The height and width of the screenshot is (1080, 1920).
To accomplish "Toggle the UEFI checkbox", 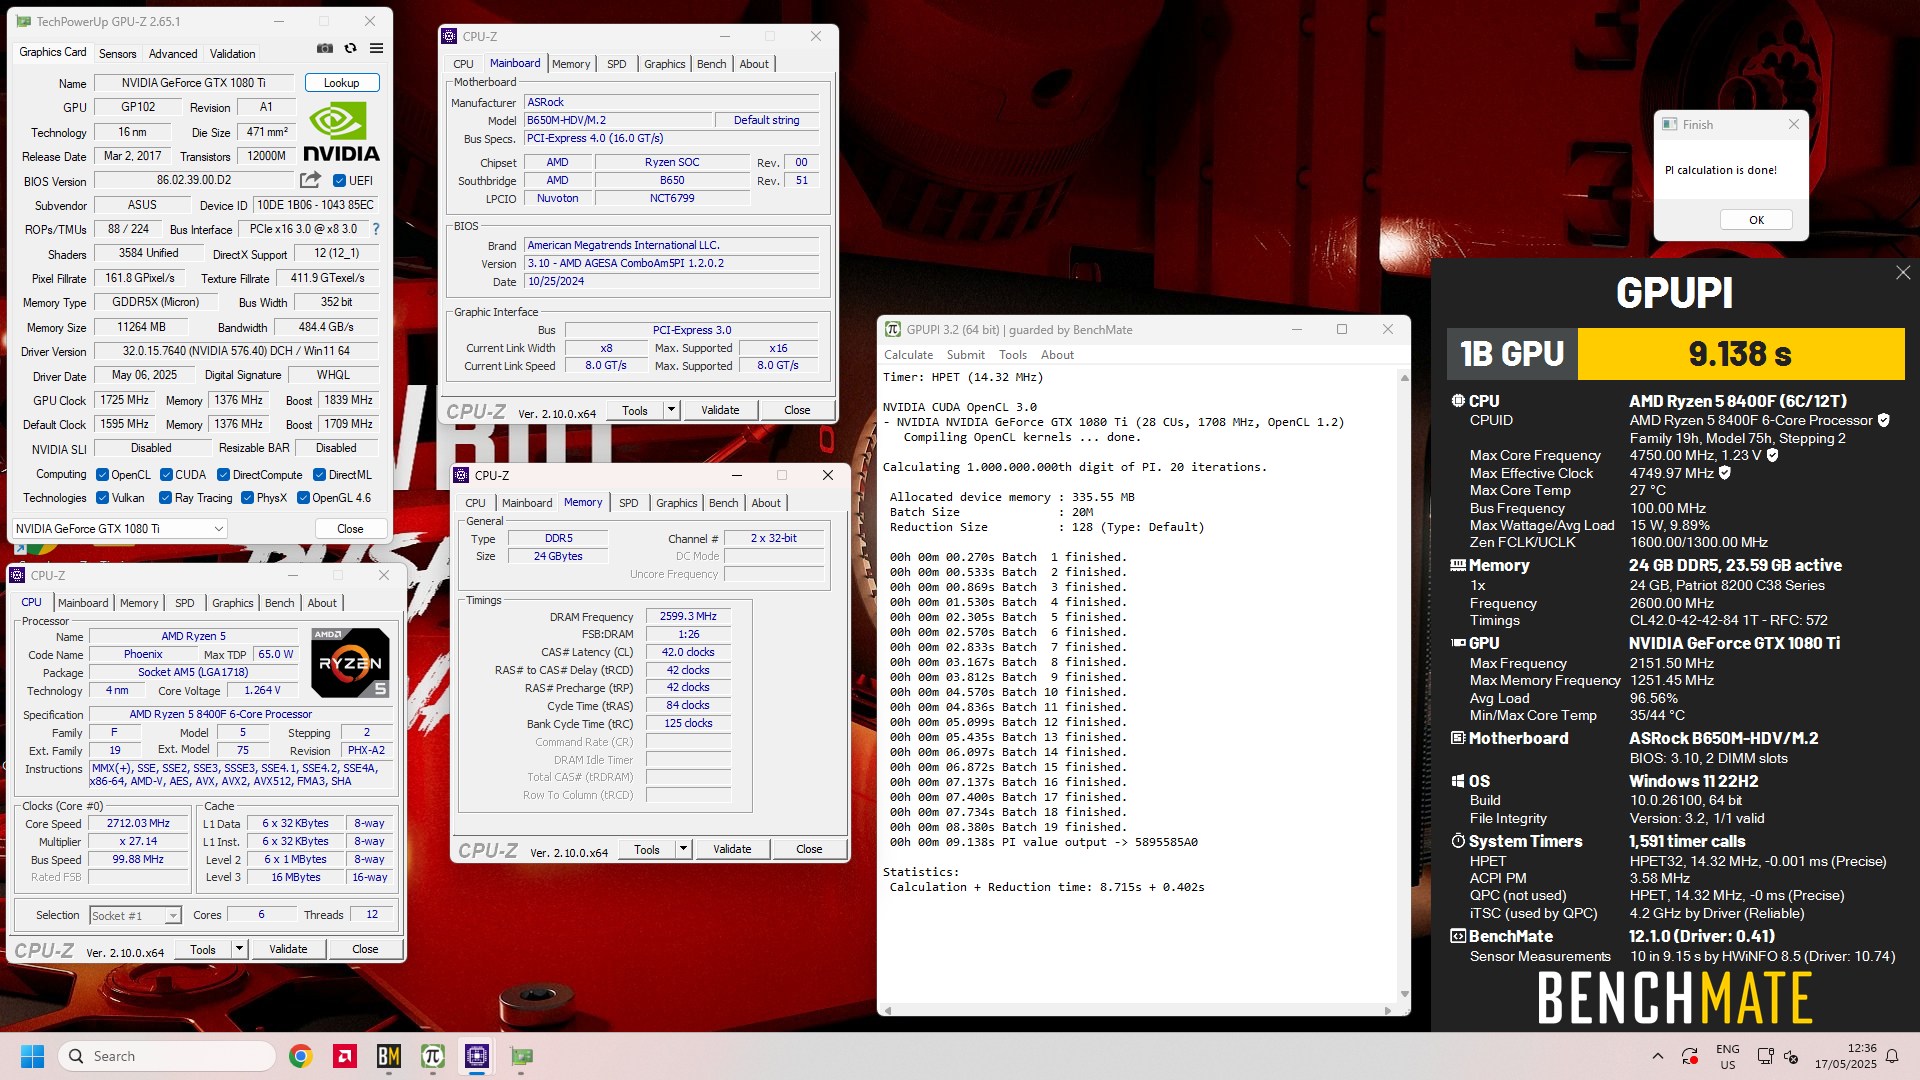I will point(339,181).
